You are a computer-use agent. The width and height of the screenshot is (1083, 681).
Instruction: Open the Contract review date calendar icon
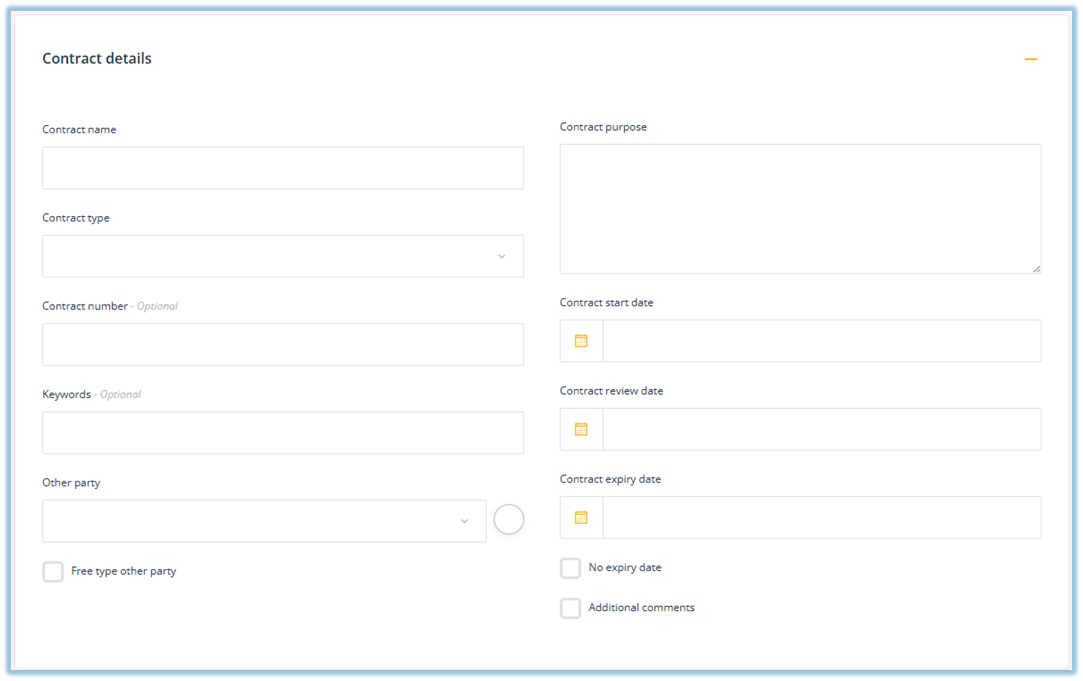[x=581, y=429]
